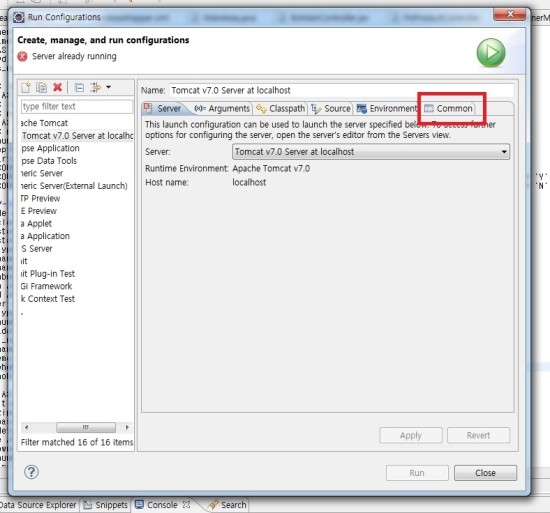Click the right arrow of horizontal scrollbar
This screenshot has height=513, width=550.
pyautogui.click(x=127, y=427)
